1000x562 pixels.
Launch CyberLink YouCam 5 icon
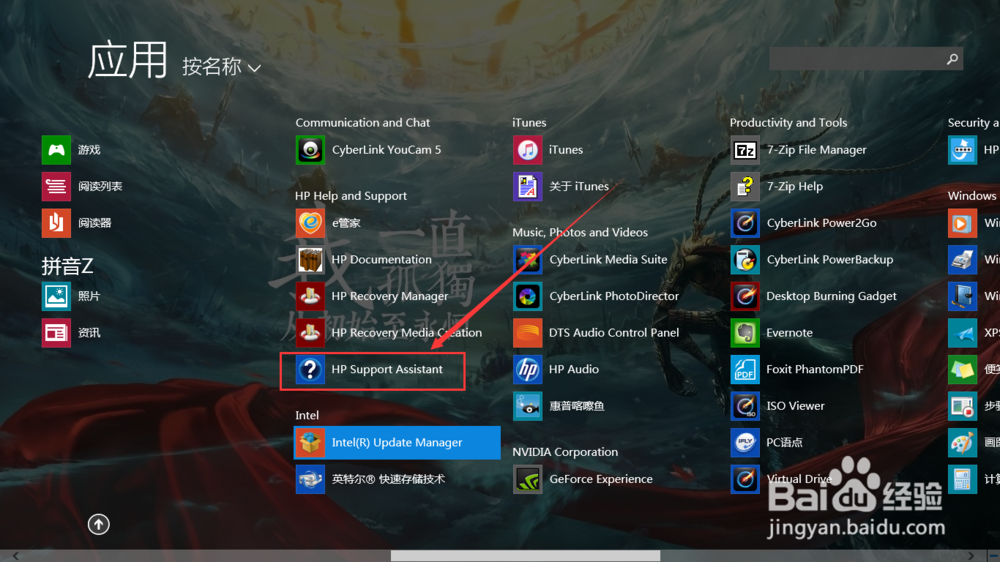[310, 150]
